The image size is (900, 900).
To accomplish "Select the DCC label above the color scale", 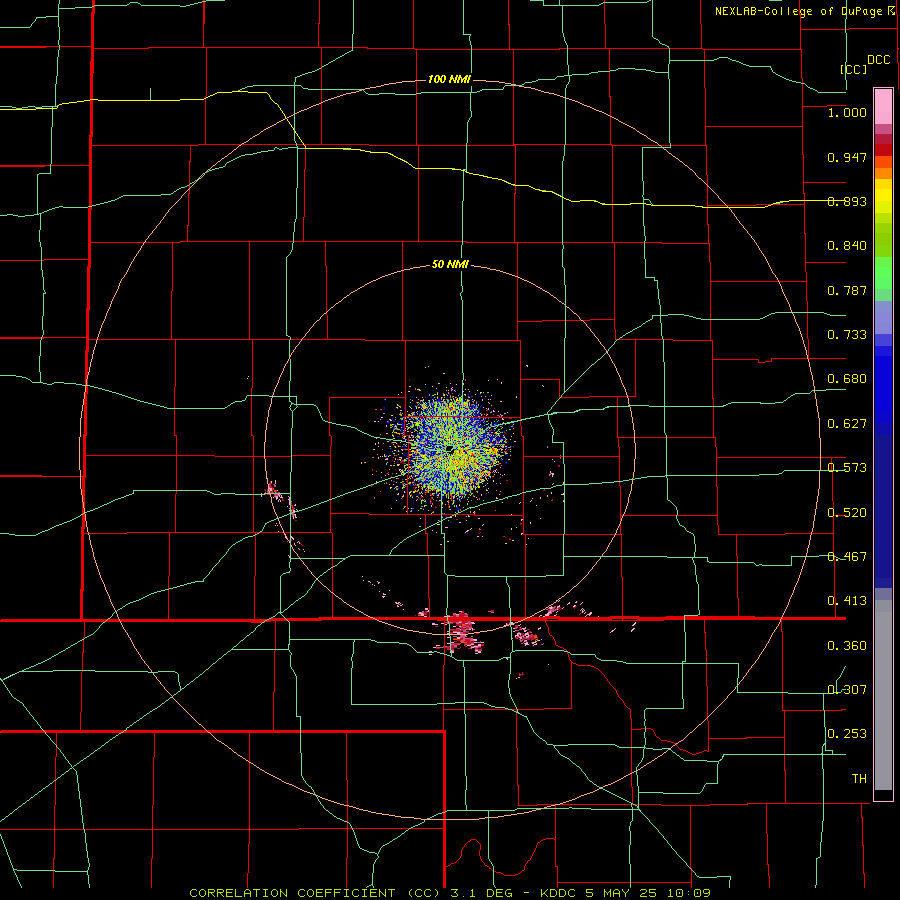I will (879, 60).
